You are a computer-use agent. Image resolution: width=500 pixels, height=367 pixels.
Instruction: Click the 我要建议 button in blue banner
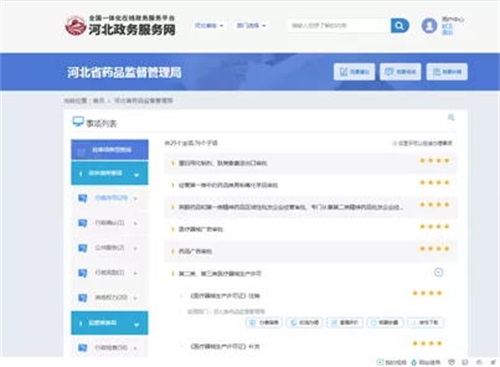click(x=354, y=72)
